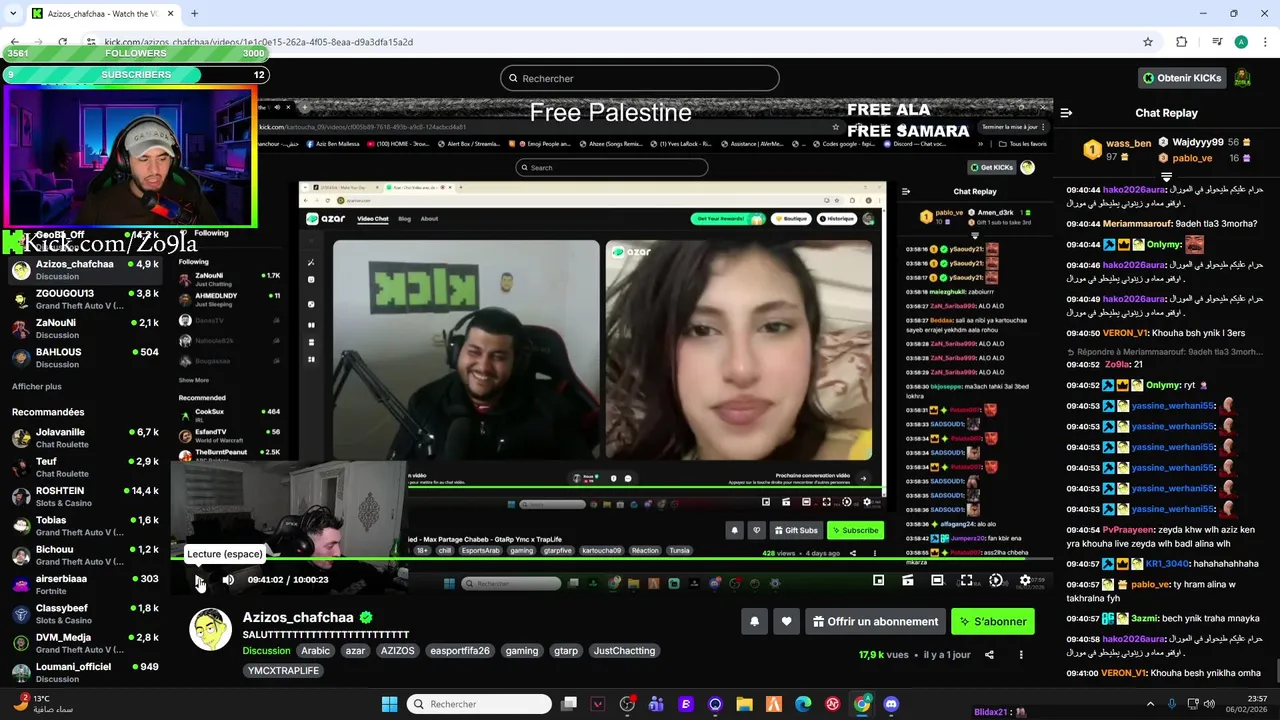
Task: Open the playback speed menu
Action: click(x=996, y=580)
